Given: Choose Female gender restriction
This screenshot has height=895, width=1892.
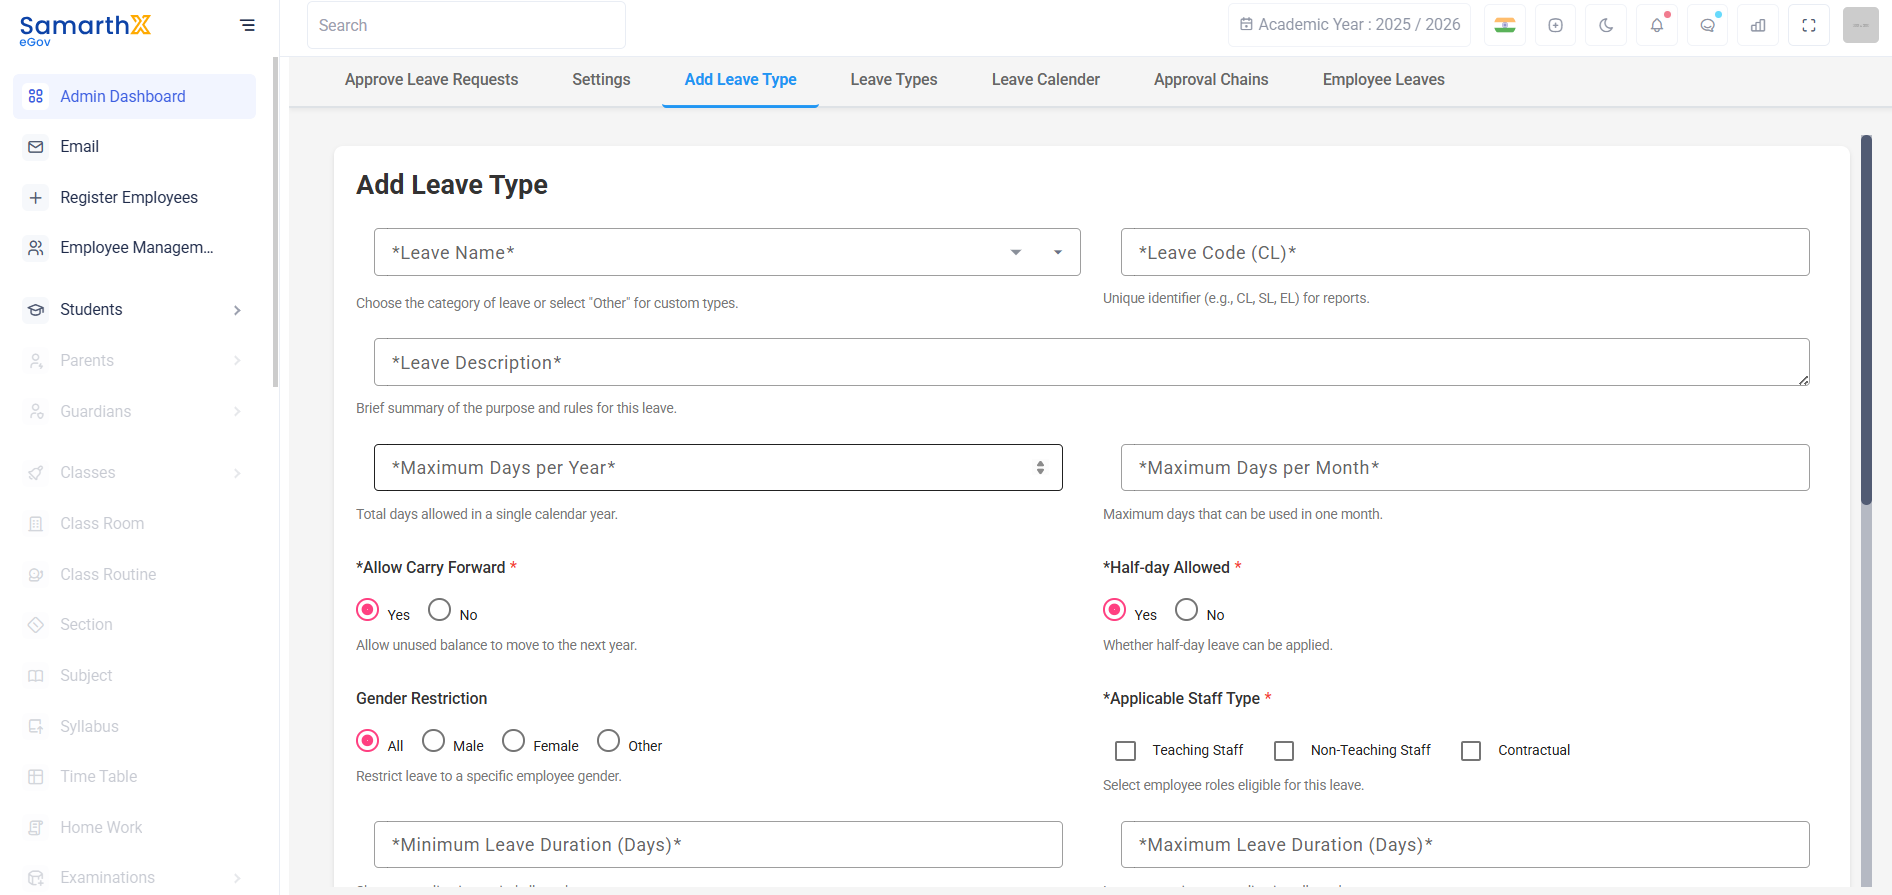Looking at the screenshot, I should [514, 741].
